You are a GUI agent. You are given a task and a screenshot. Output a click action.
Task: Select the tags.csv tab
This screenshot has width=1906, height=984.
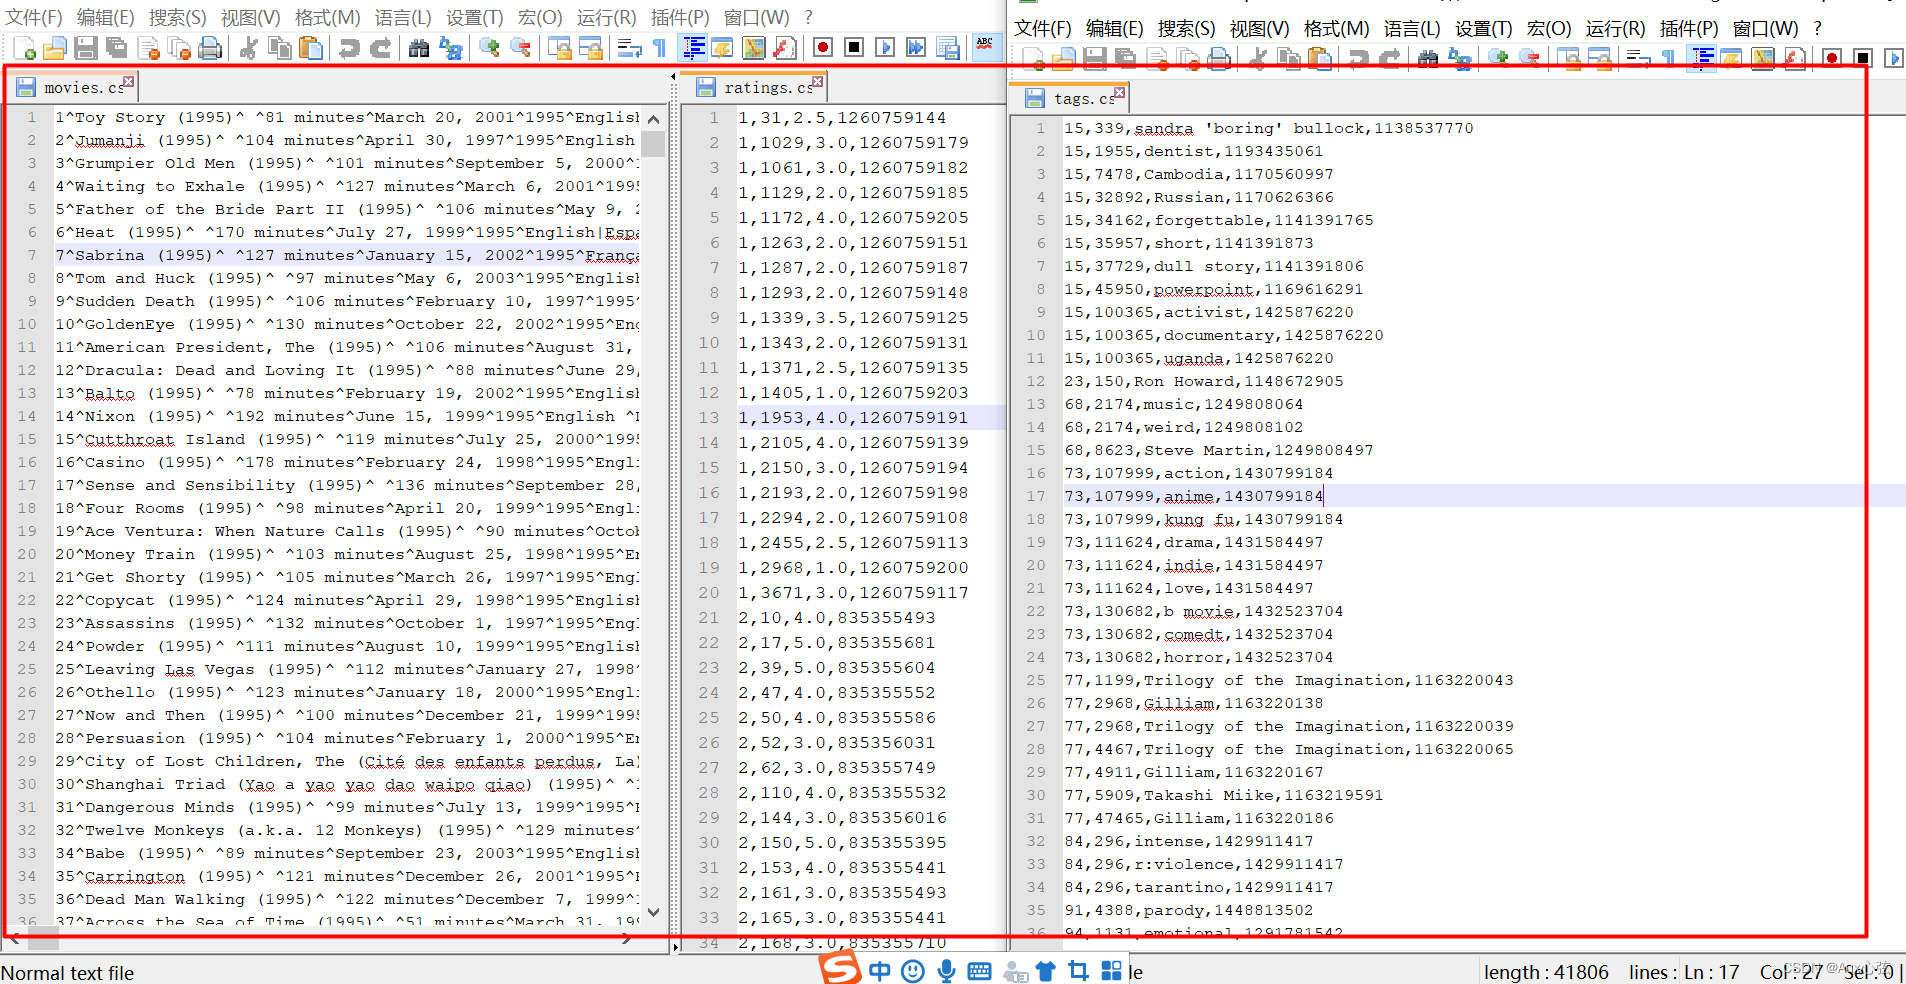point(1072,98)
